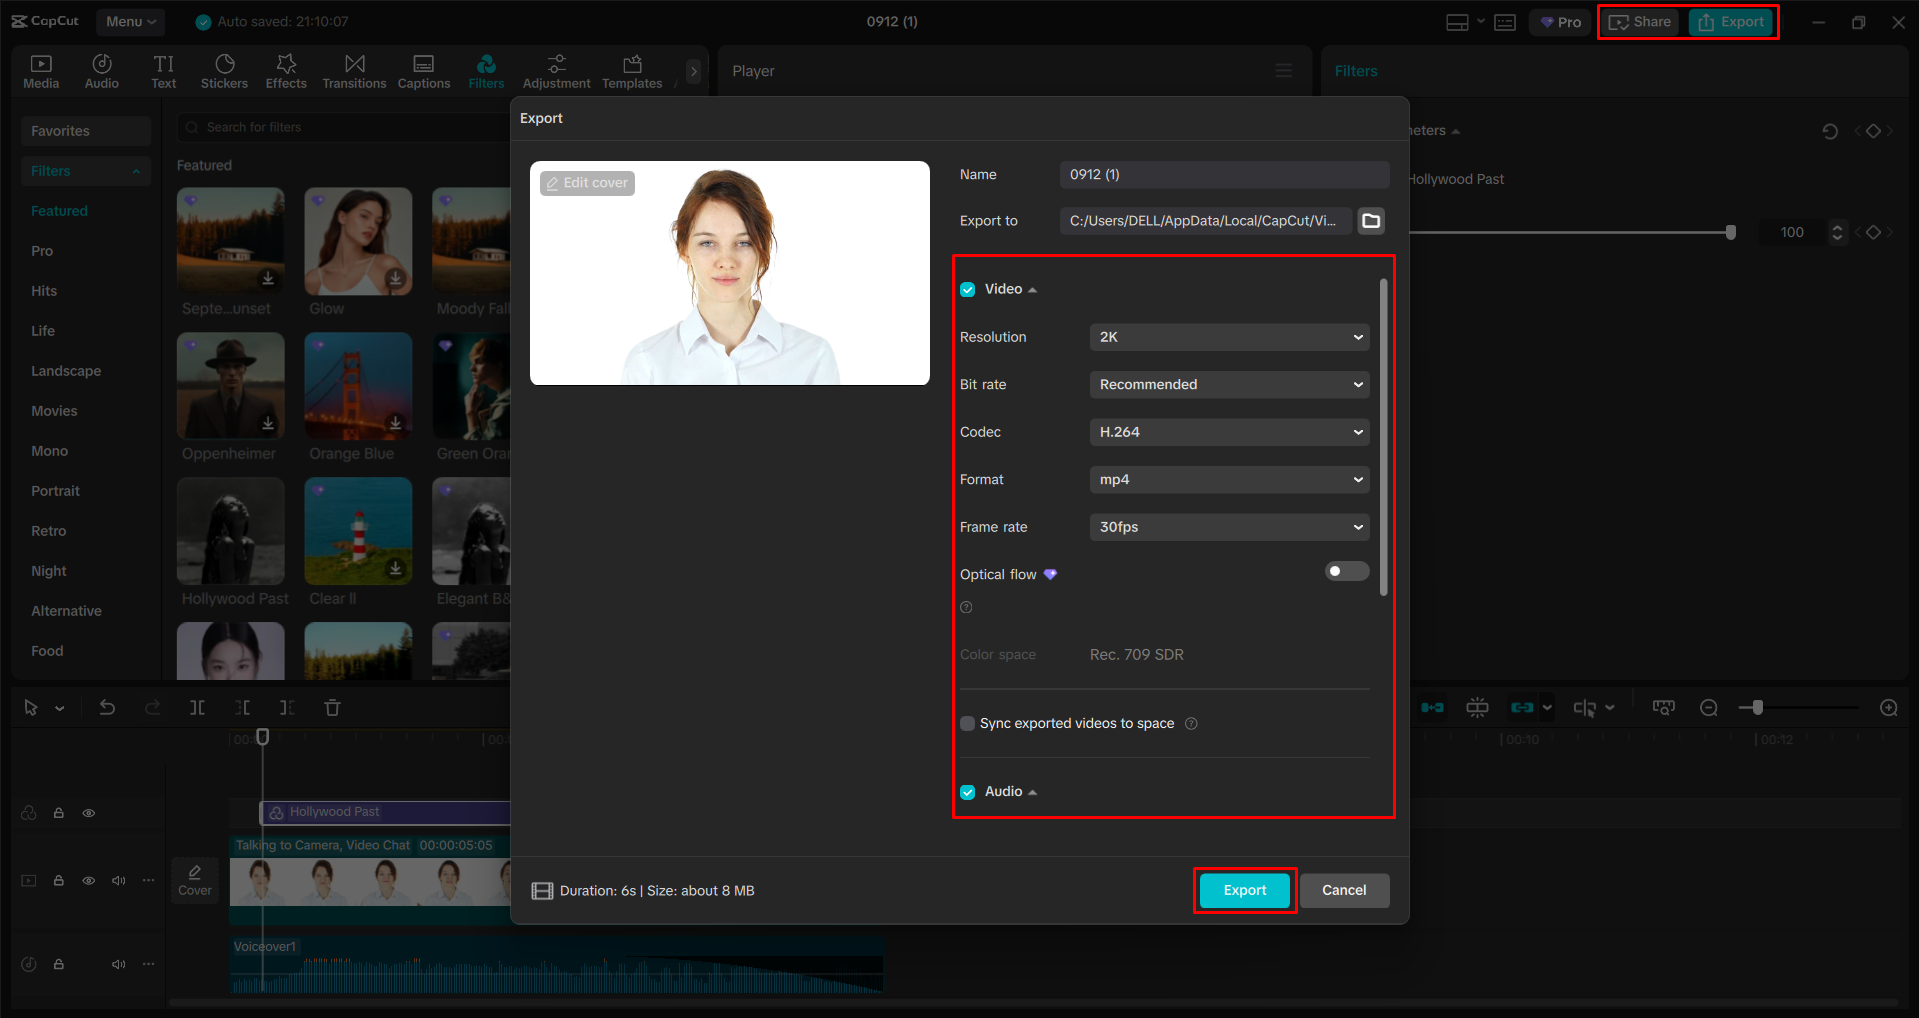Open the Audio panel
The height and width of the screenshot is (1018, 1919).
101,70
